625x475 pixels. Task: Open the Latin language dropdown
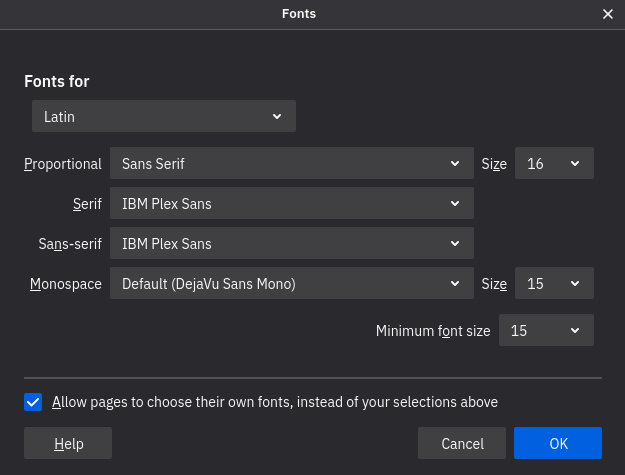tap(164, 117)
